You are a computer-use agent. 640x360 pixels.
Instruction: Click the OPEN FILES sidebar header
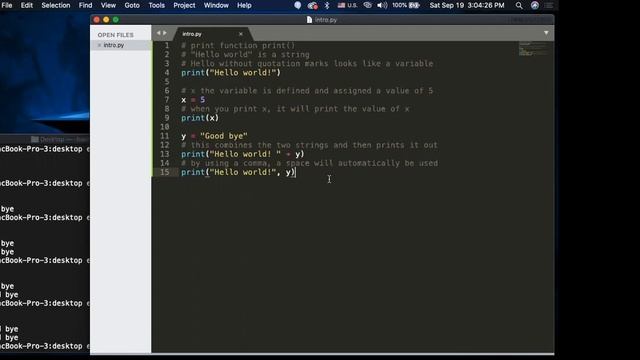tap(116, 35)
